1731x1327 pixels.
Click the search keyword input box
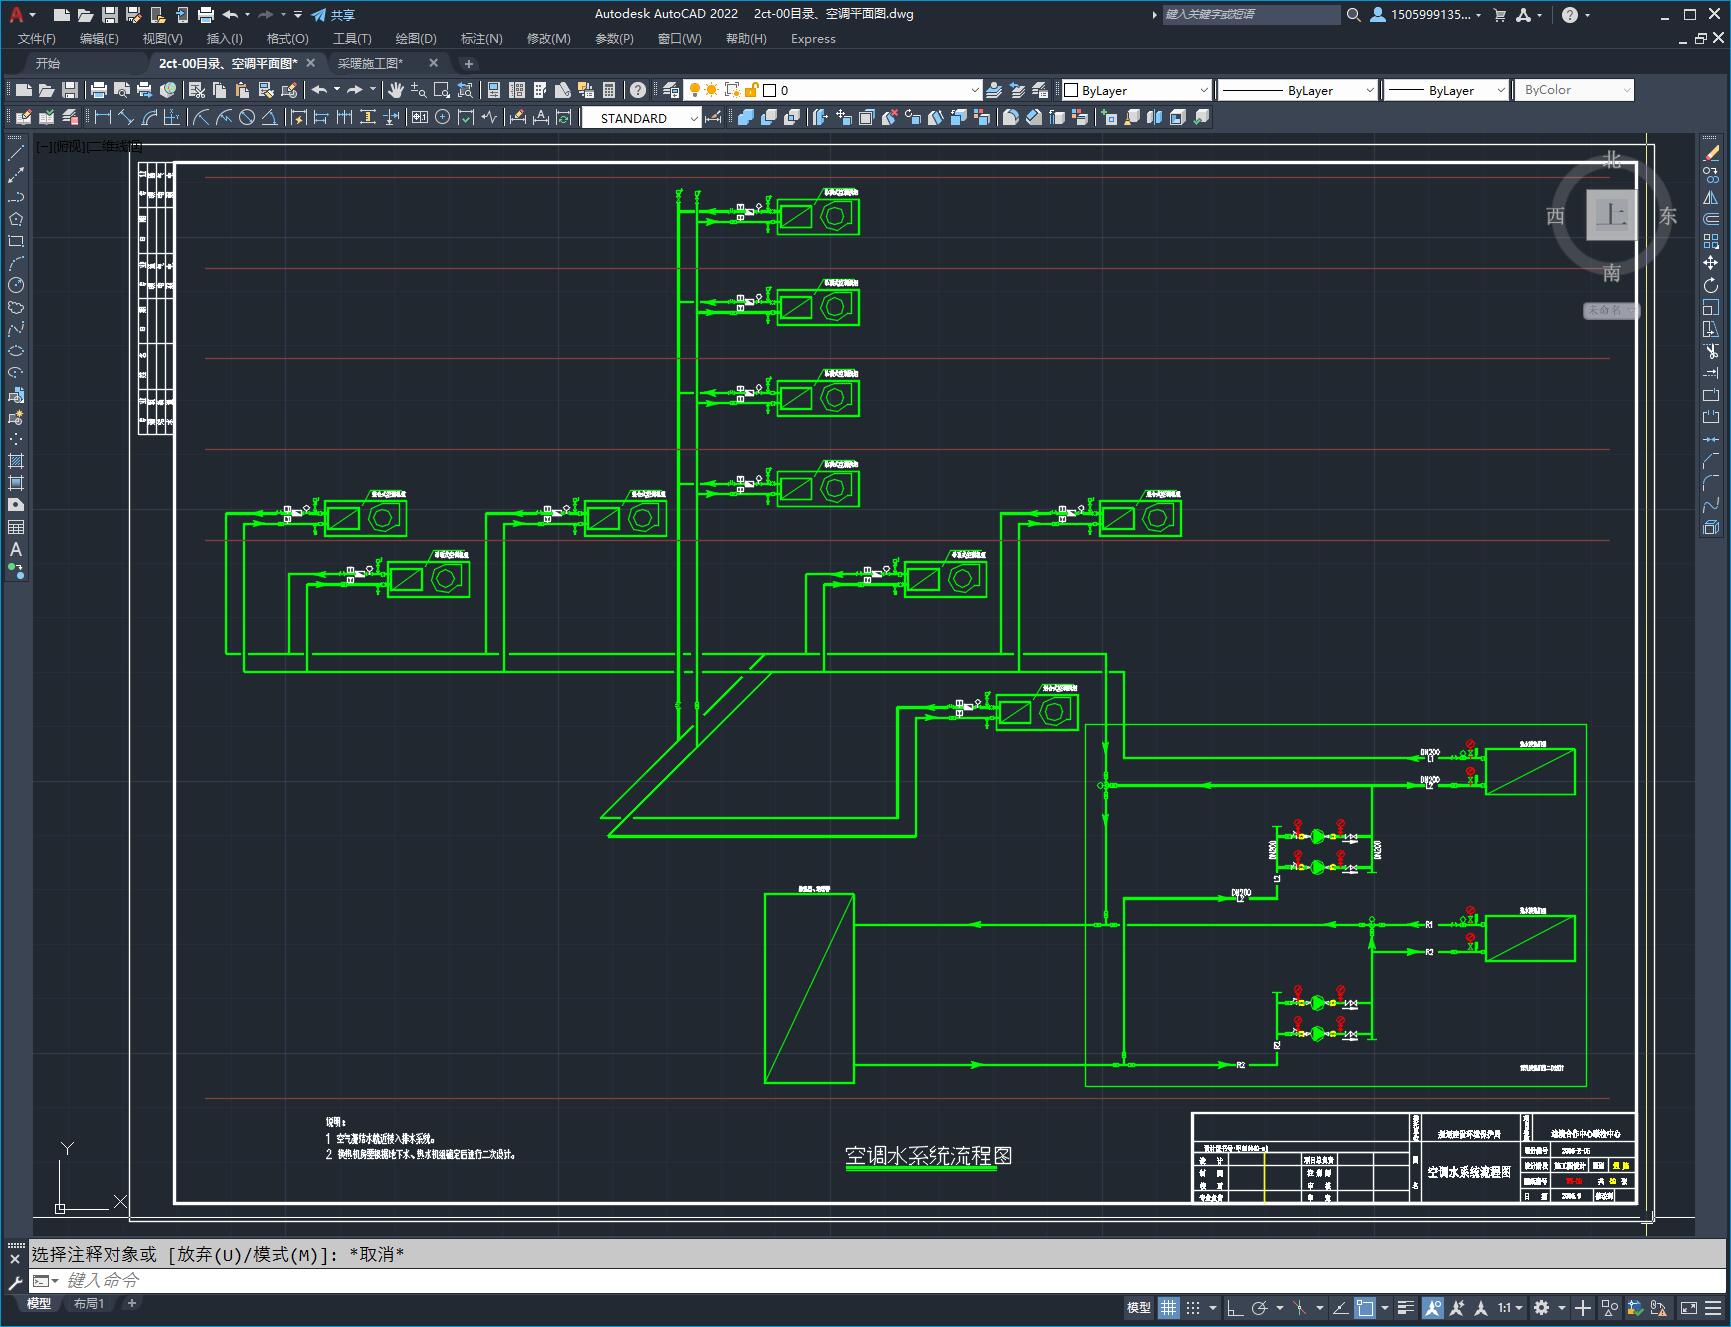pos(1251,15)
